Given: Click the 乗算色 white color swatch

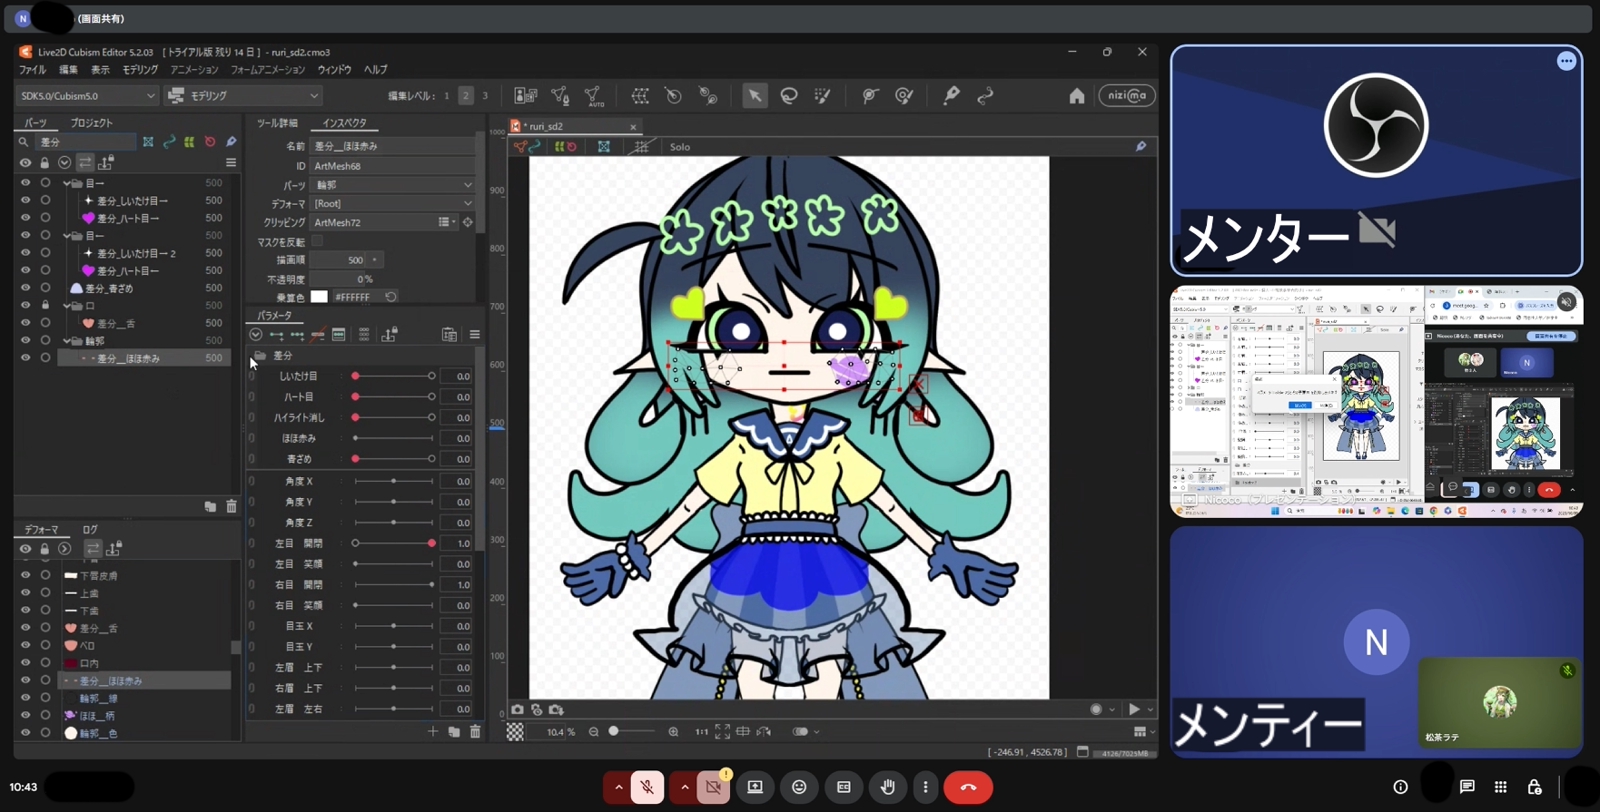Looking at the screenshot, I should coord(319,297).
